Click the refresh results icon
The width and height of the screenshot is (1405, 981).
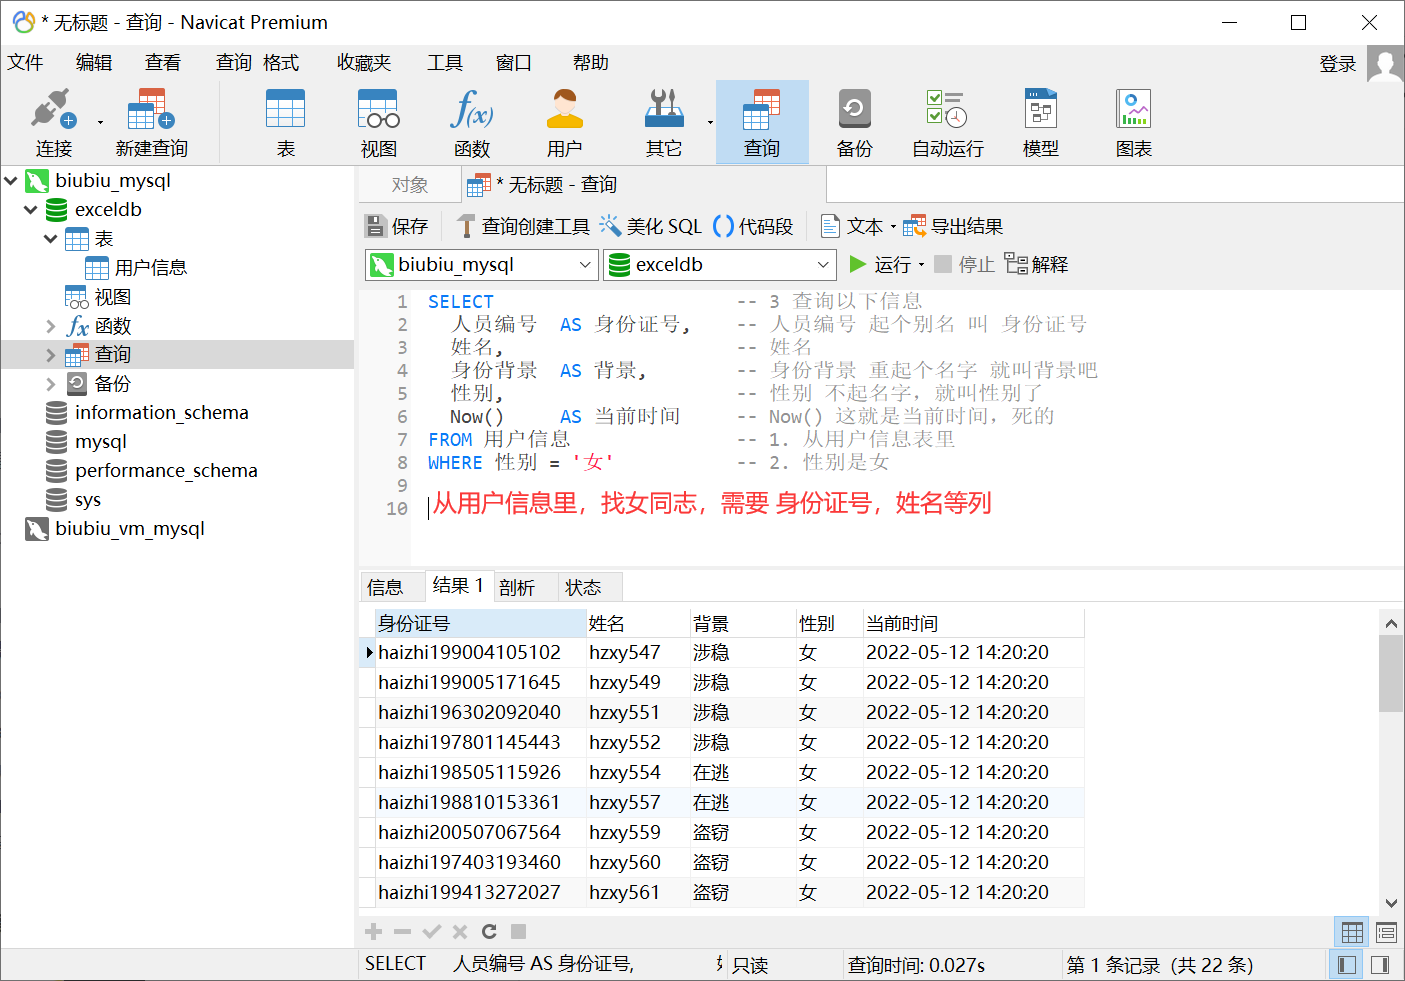489,932
